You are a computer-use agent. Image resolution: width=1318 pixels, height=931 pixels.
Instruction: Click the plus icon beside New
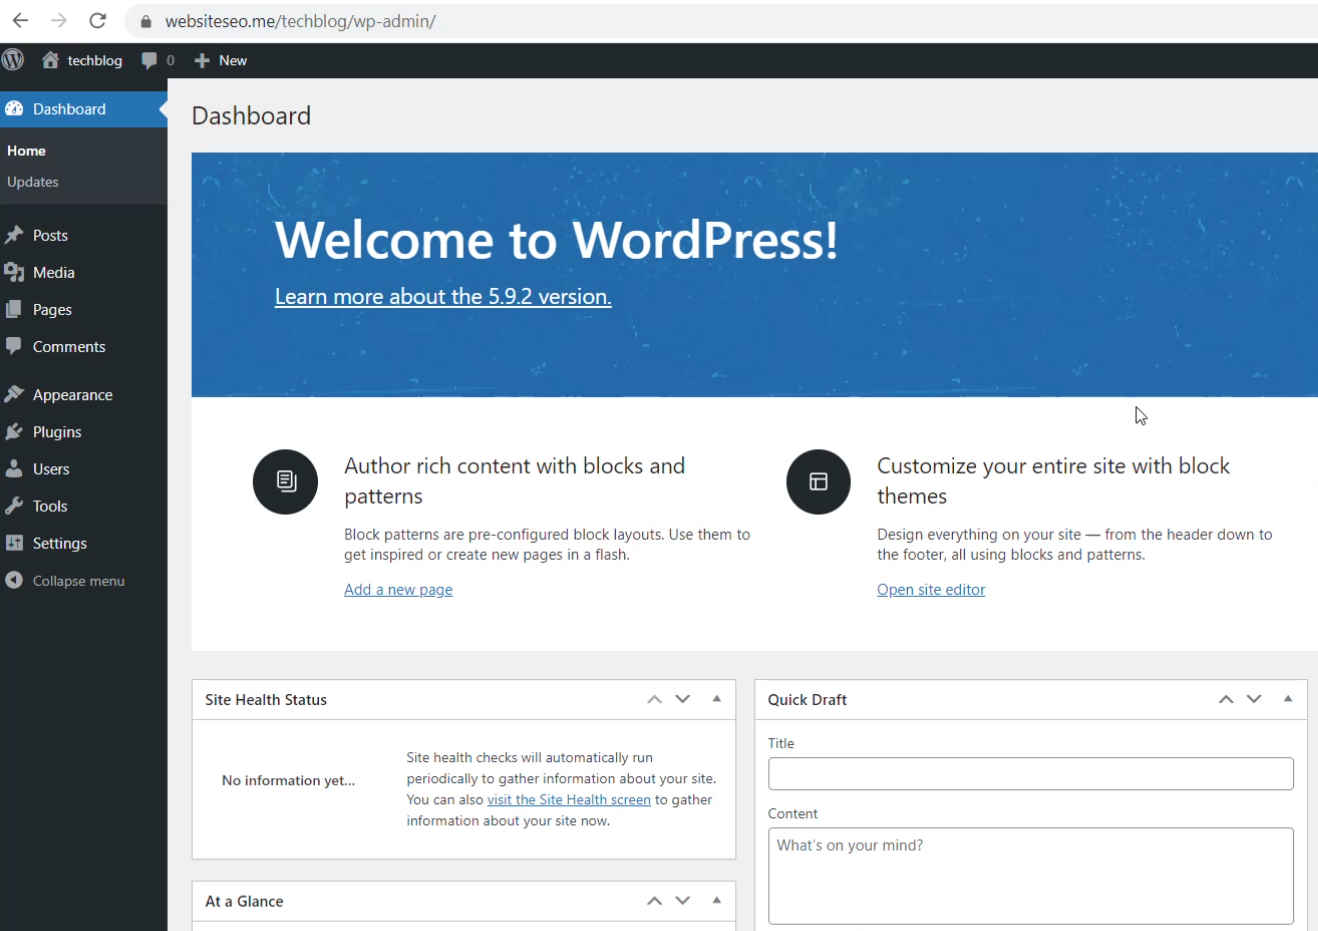tap(202, 60)
